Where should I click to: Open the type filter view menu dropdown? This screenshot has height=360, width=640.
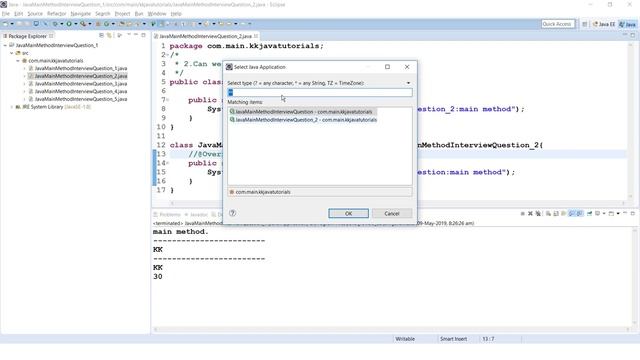pyautogui.click(x=408, y=83)
